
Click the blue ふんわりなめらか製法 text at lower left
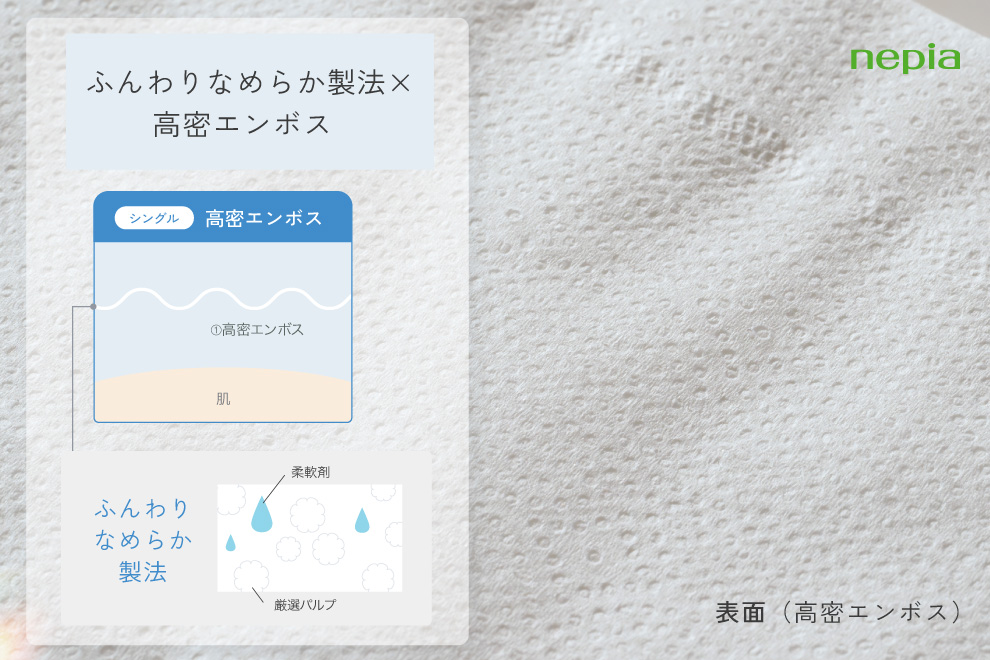point(142,540)
